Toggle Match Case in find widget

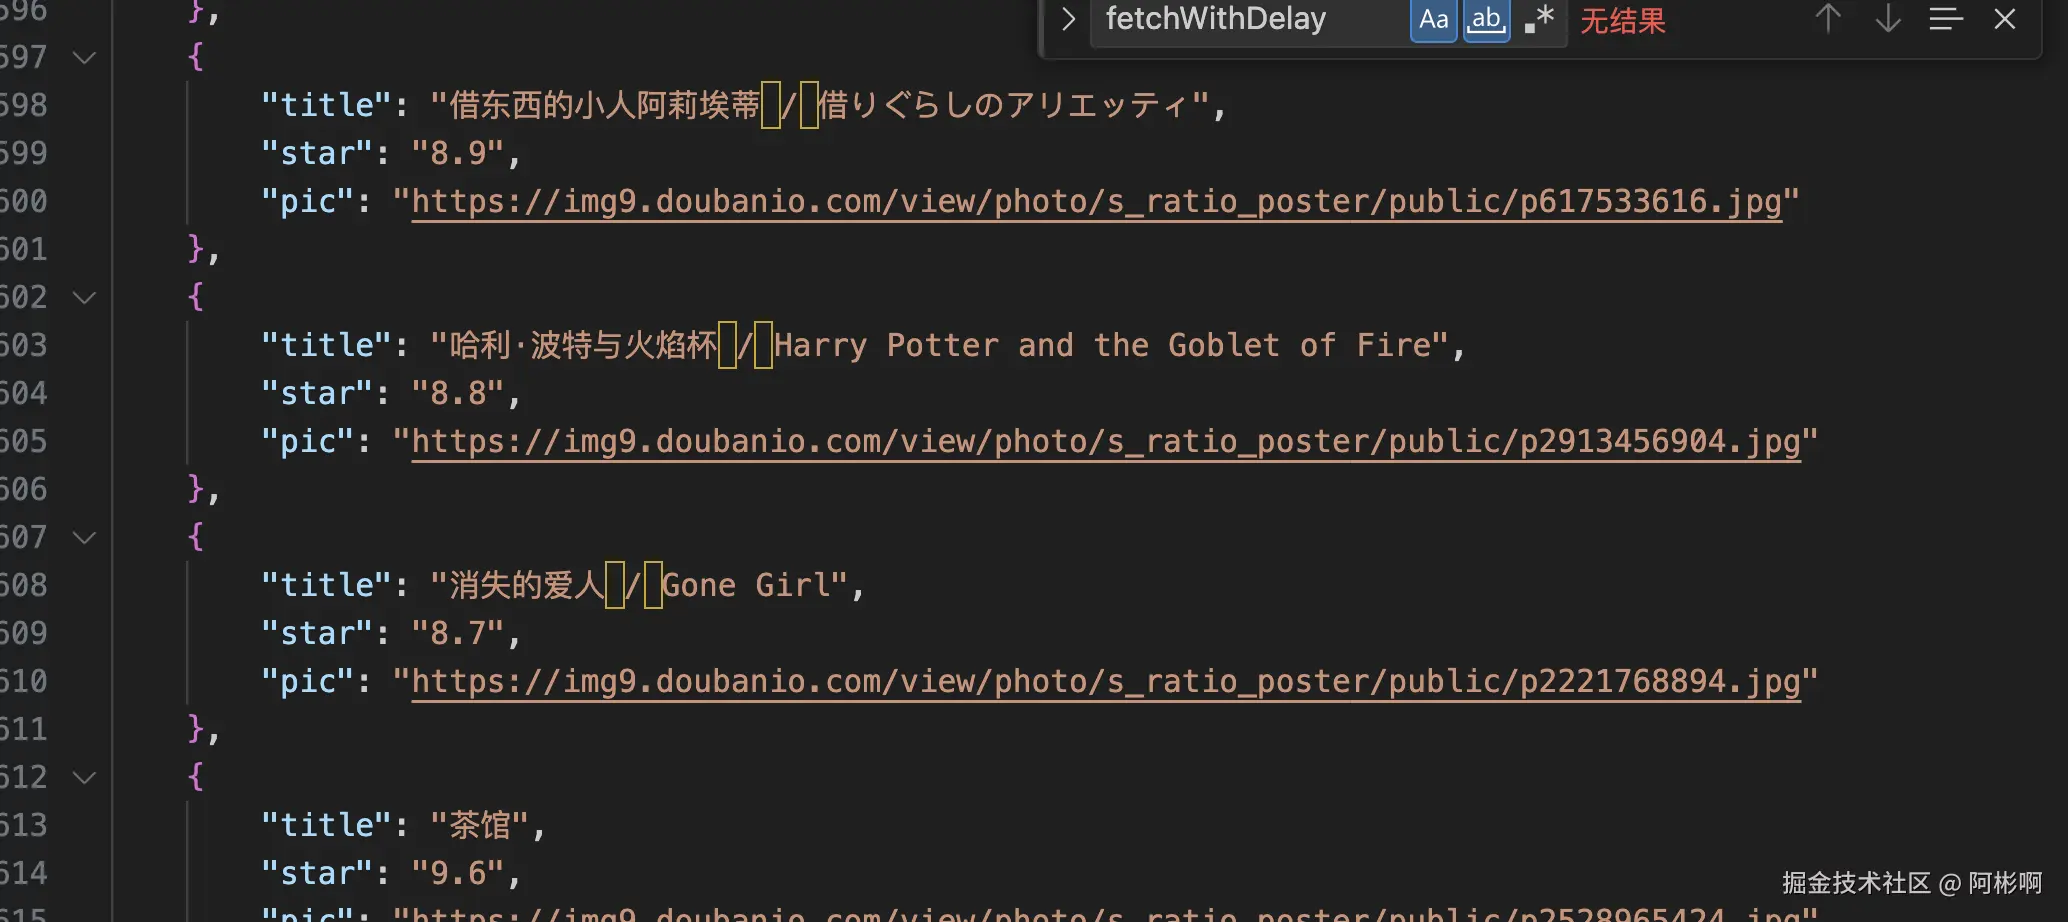tap(1433, 20)
